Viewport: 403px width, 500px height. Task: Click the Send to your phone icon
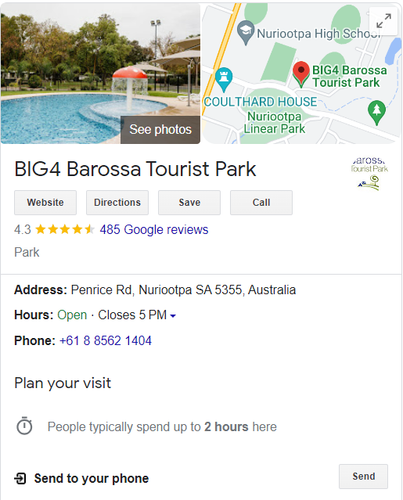[x=20, y=478]
